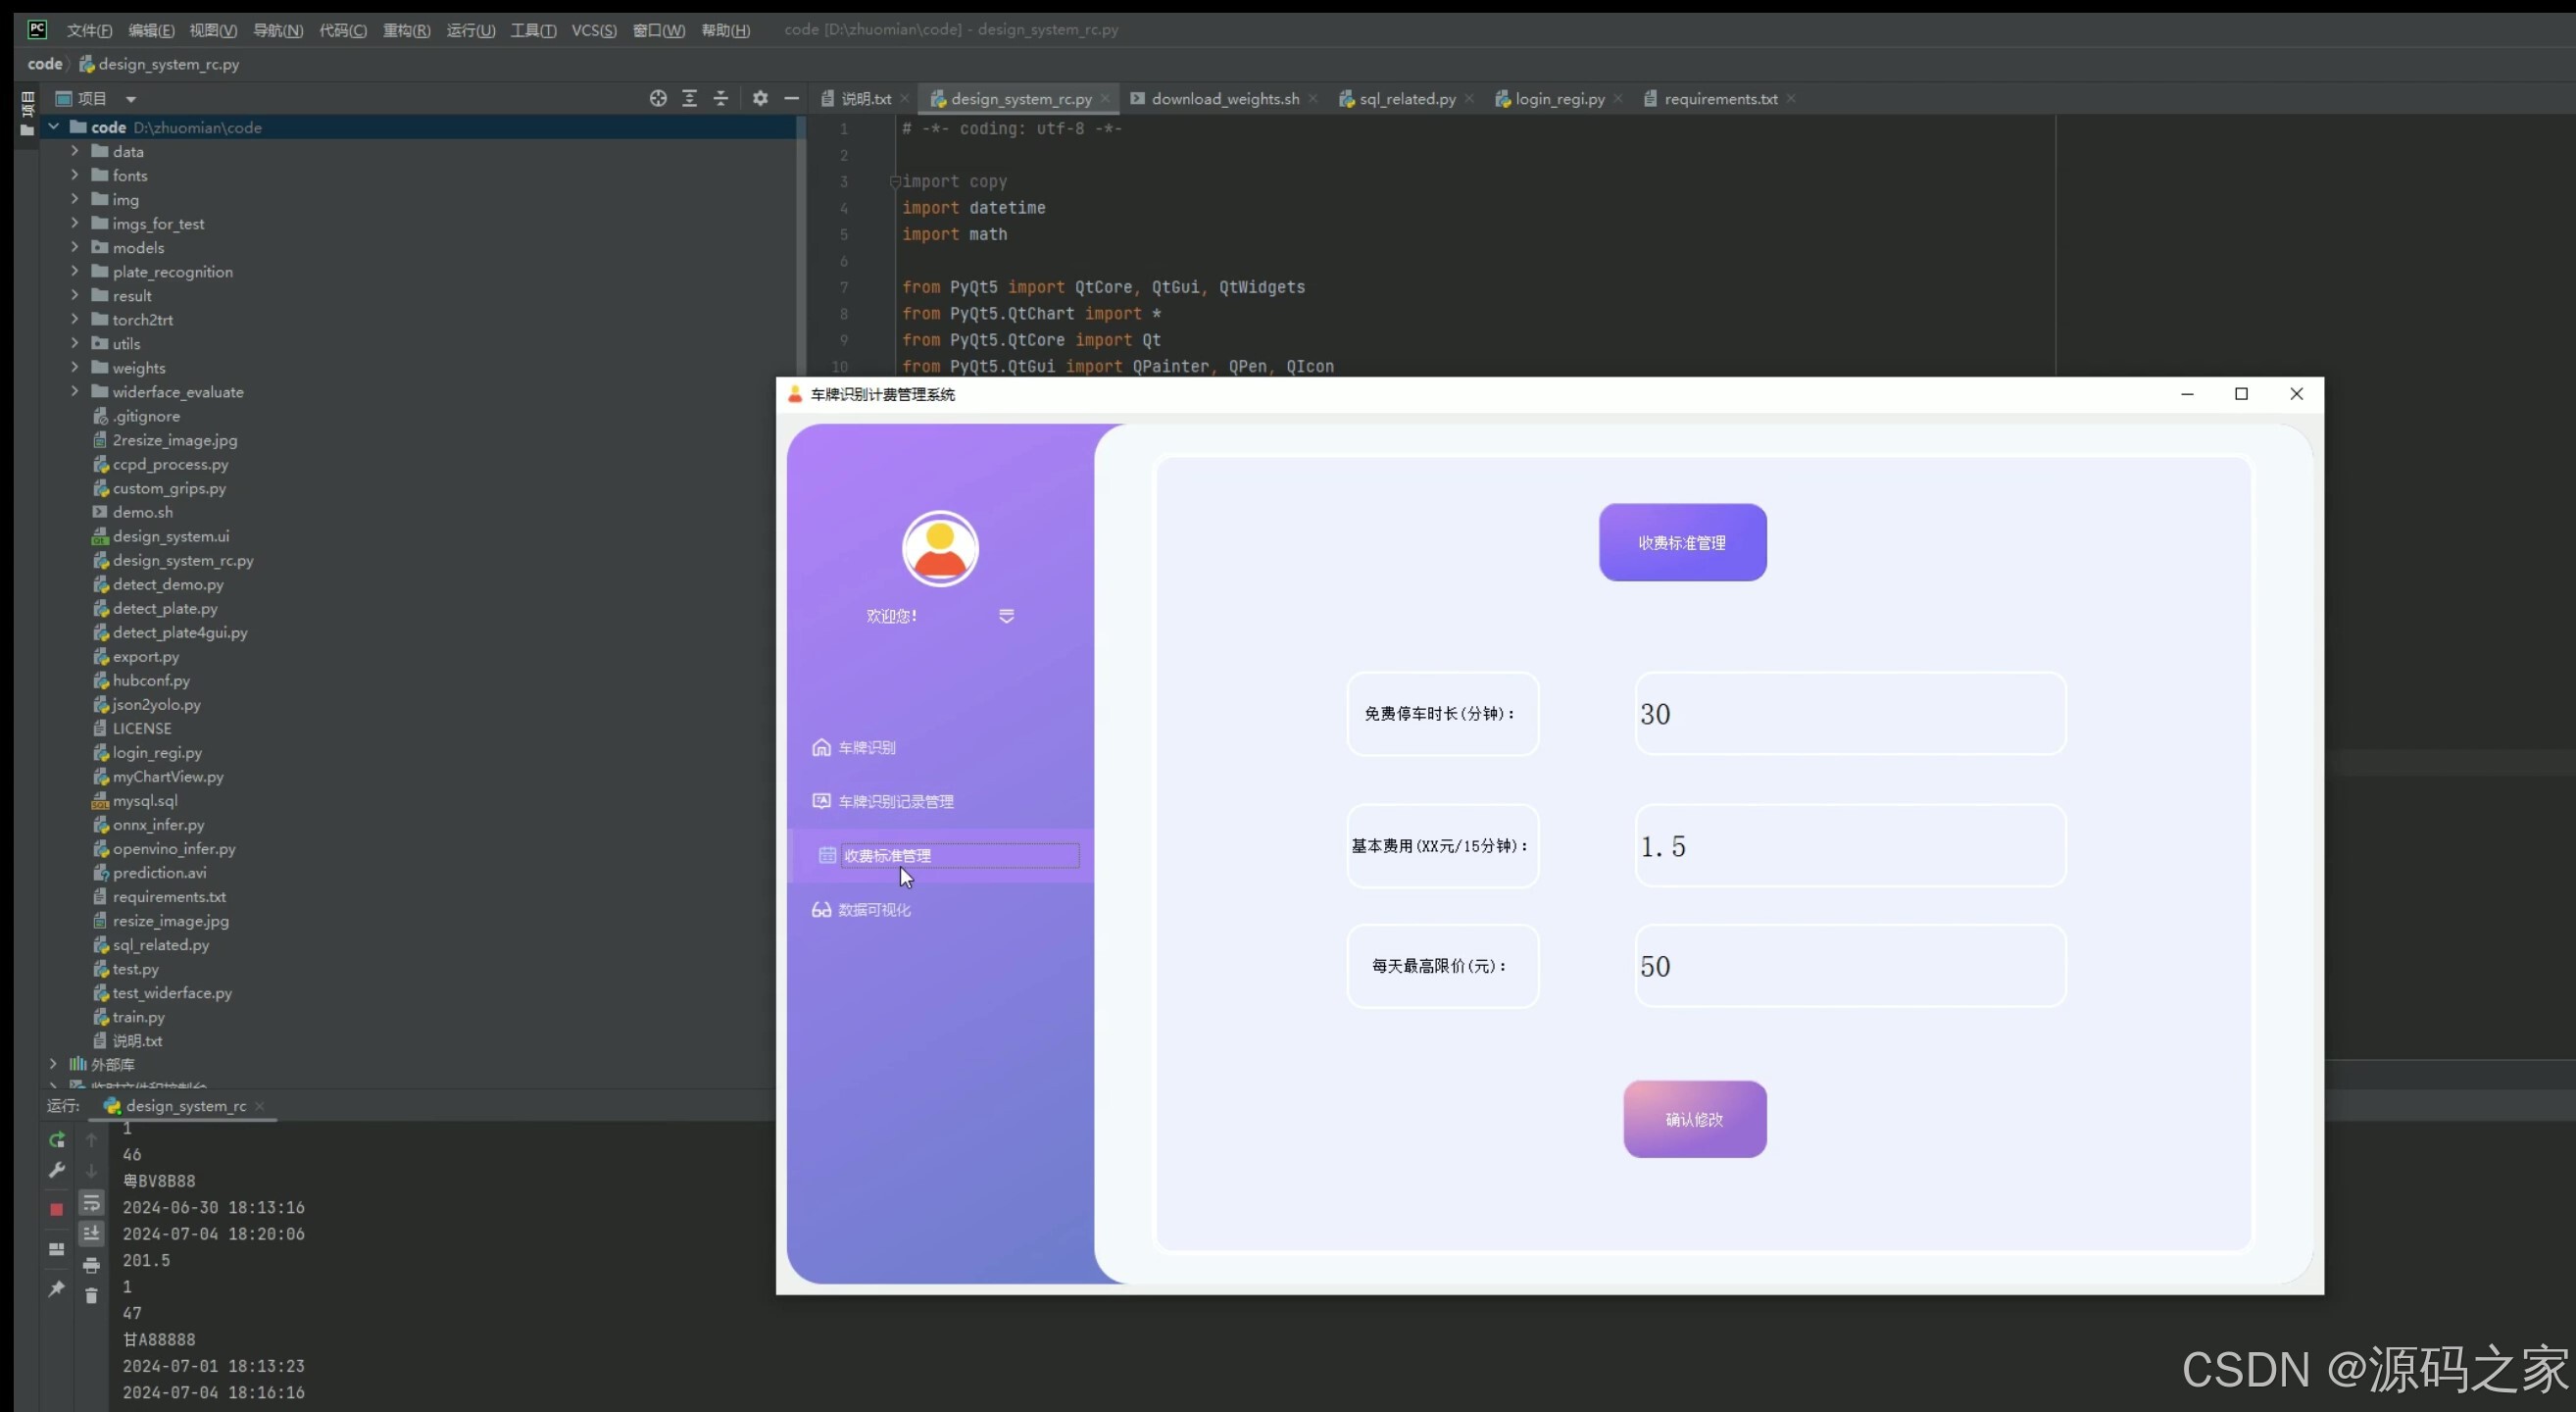The image size is (2576, 1412).
Task: Select mysql.sql in project tree
Action: point(144,800)
